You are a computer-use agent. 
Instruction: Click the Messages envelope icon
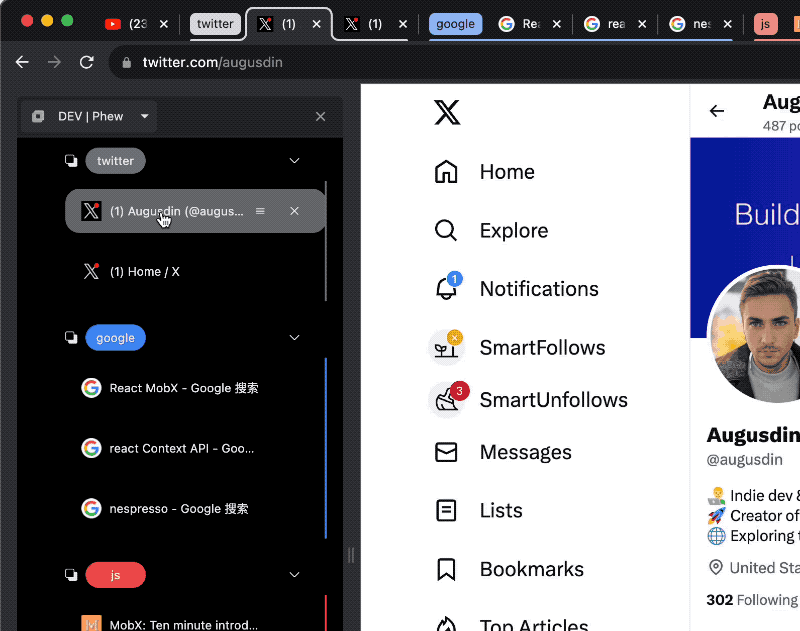pyautogui.click(x=446, y=452)
